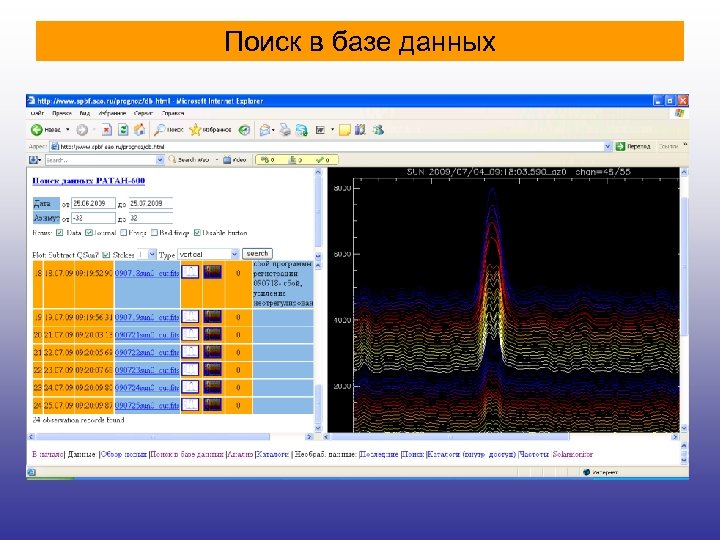
Task: Click the Азимут from field -32
Action: click(x=93, y=218)
